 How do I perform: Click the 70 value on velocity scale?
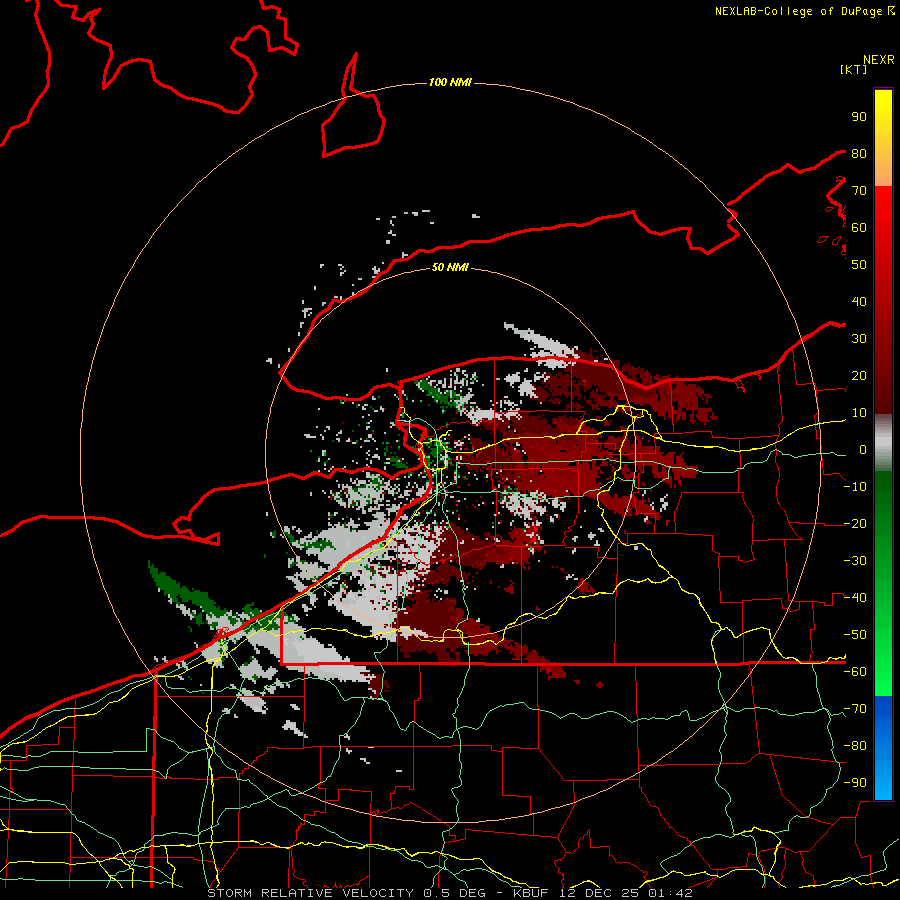click(x=859, y=191)
